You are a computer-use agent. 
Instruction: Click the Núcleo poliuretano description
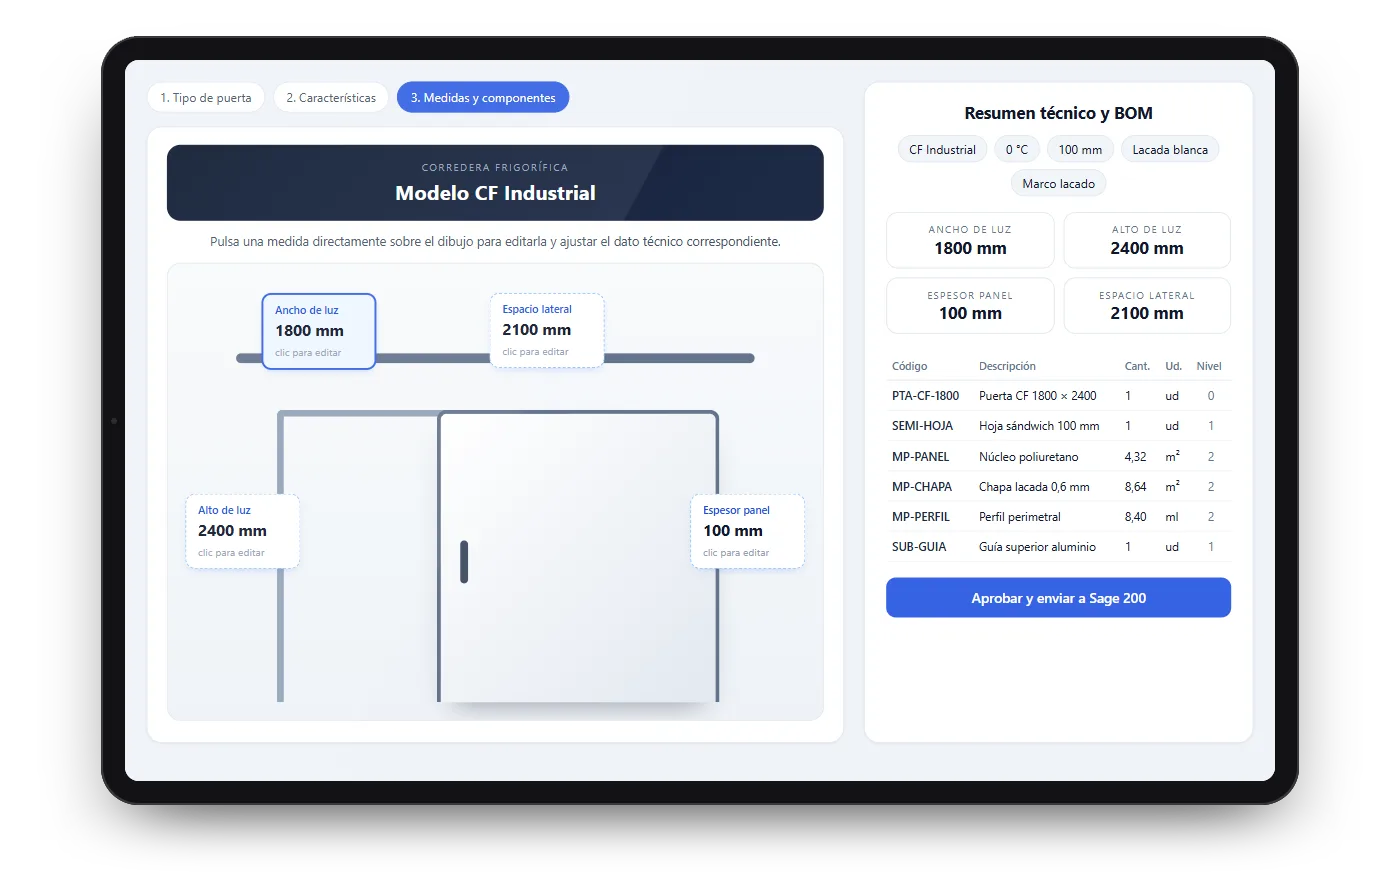(x=1029, y=457)
